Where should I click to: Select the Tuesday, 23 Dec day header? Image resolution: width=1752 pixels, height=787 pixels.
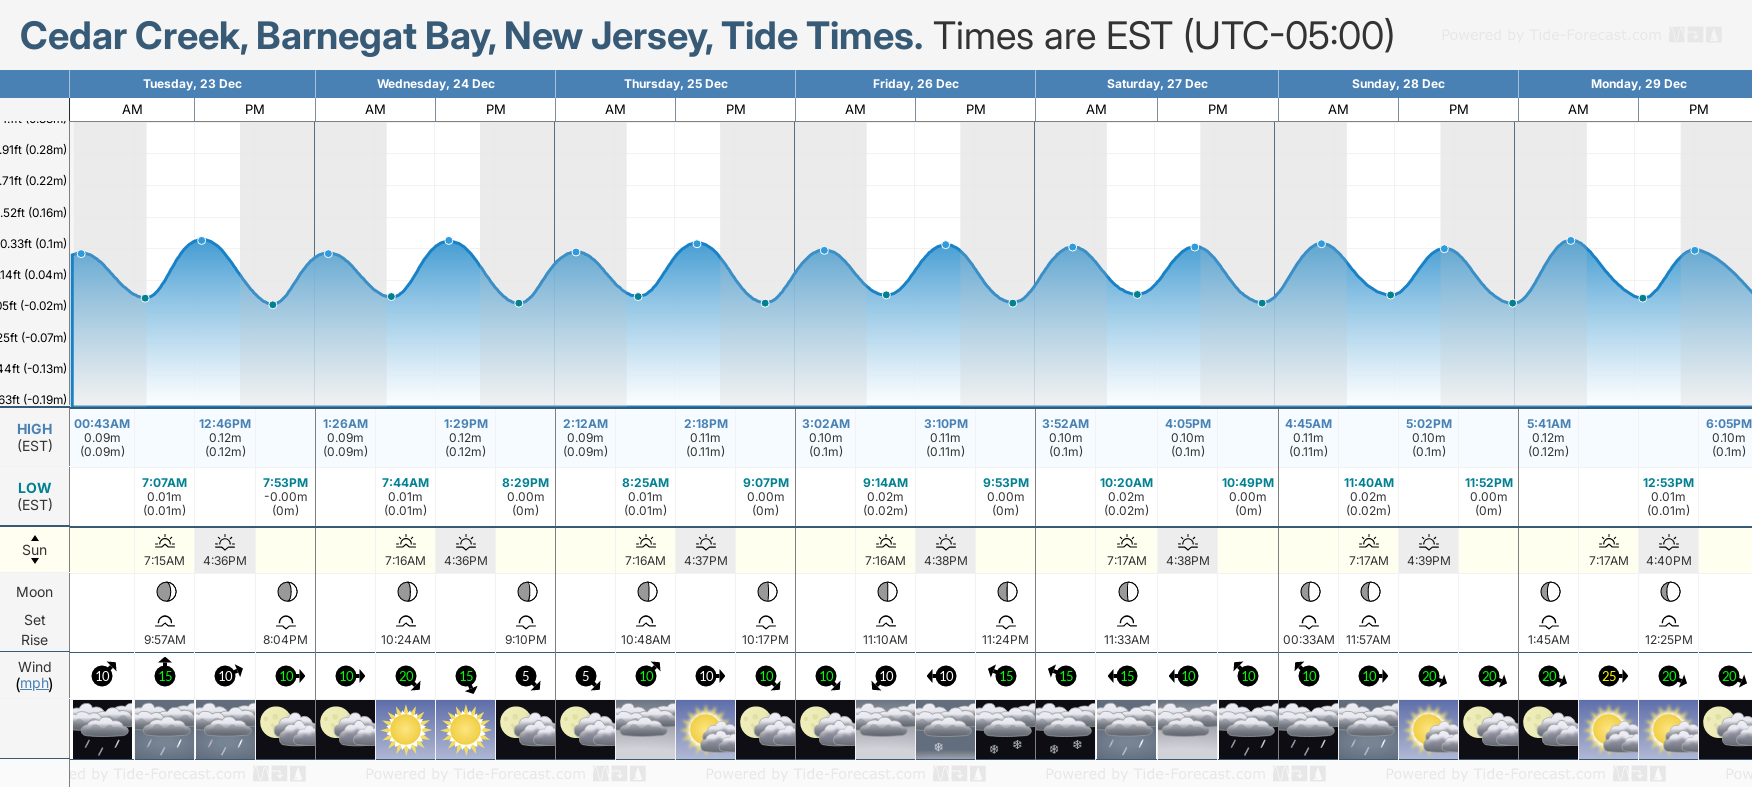tap(192, 84)
